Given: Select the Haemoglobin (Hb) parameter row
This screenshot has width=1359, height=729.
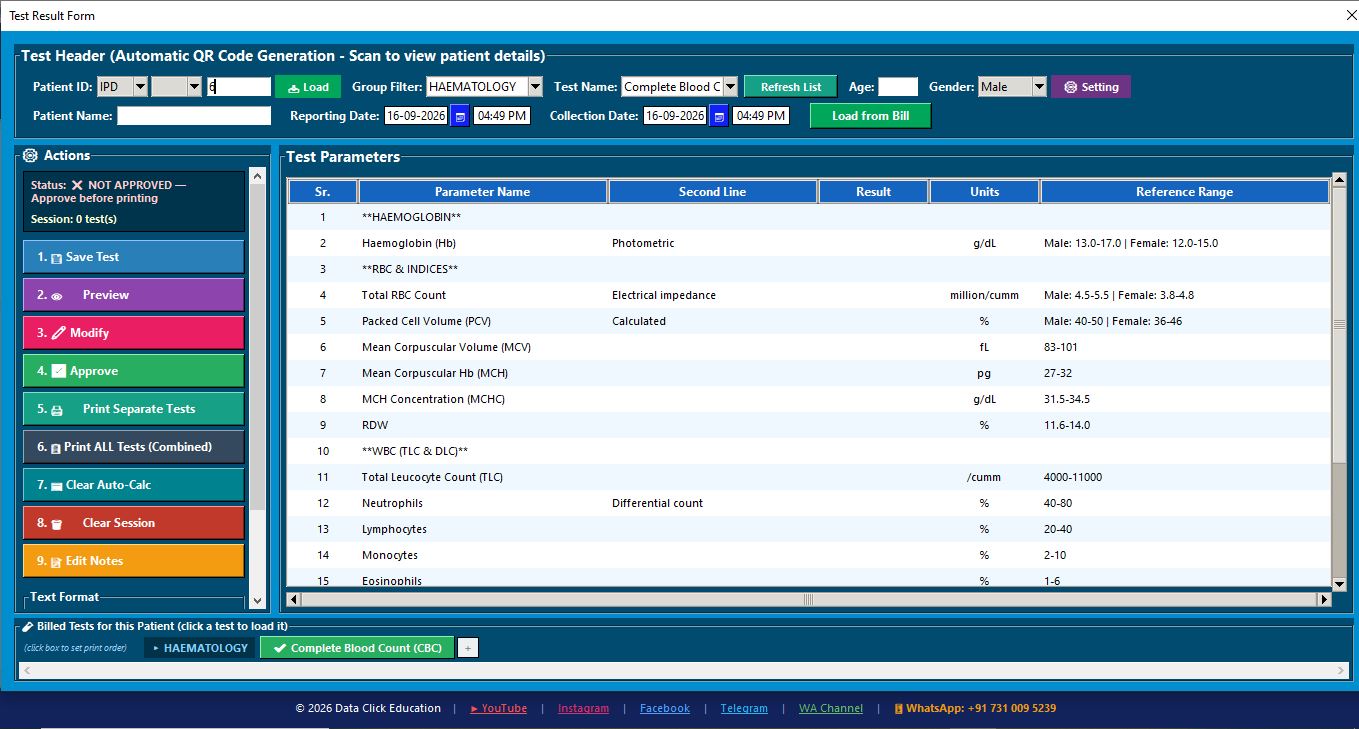Looking at the screenshot, I should tap(809, 243).
